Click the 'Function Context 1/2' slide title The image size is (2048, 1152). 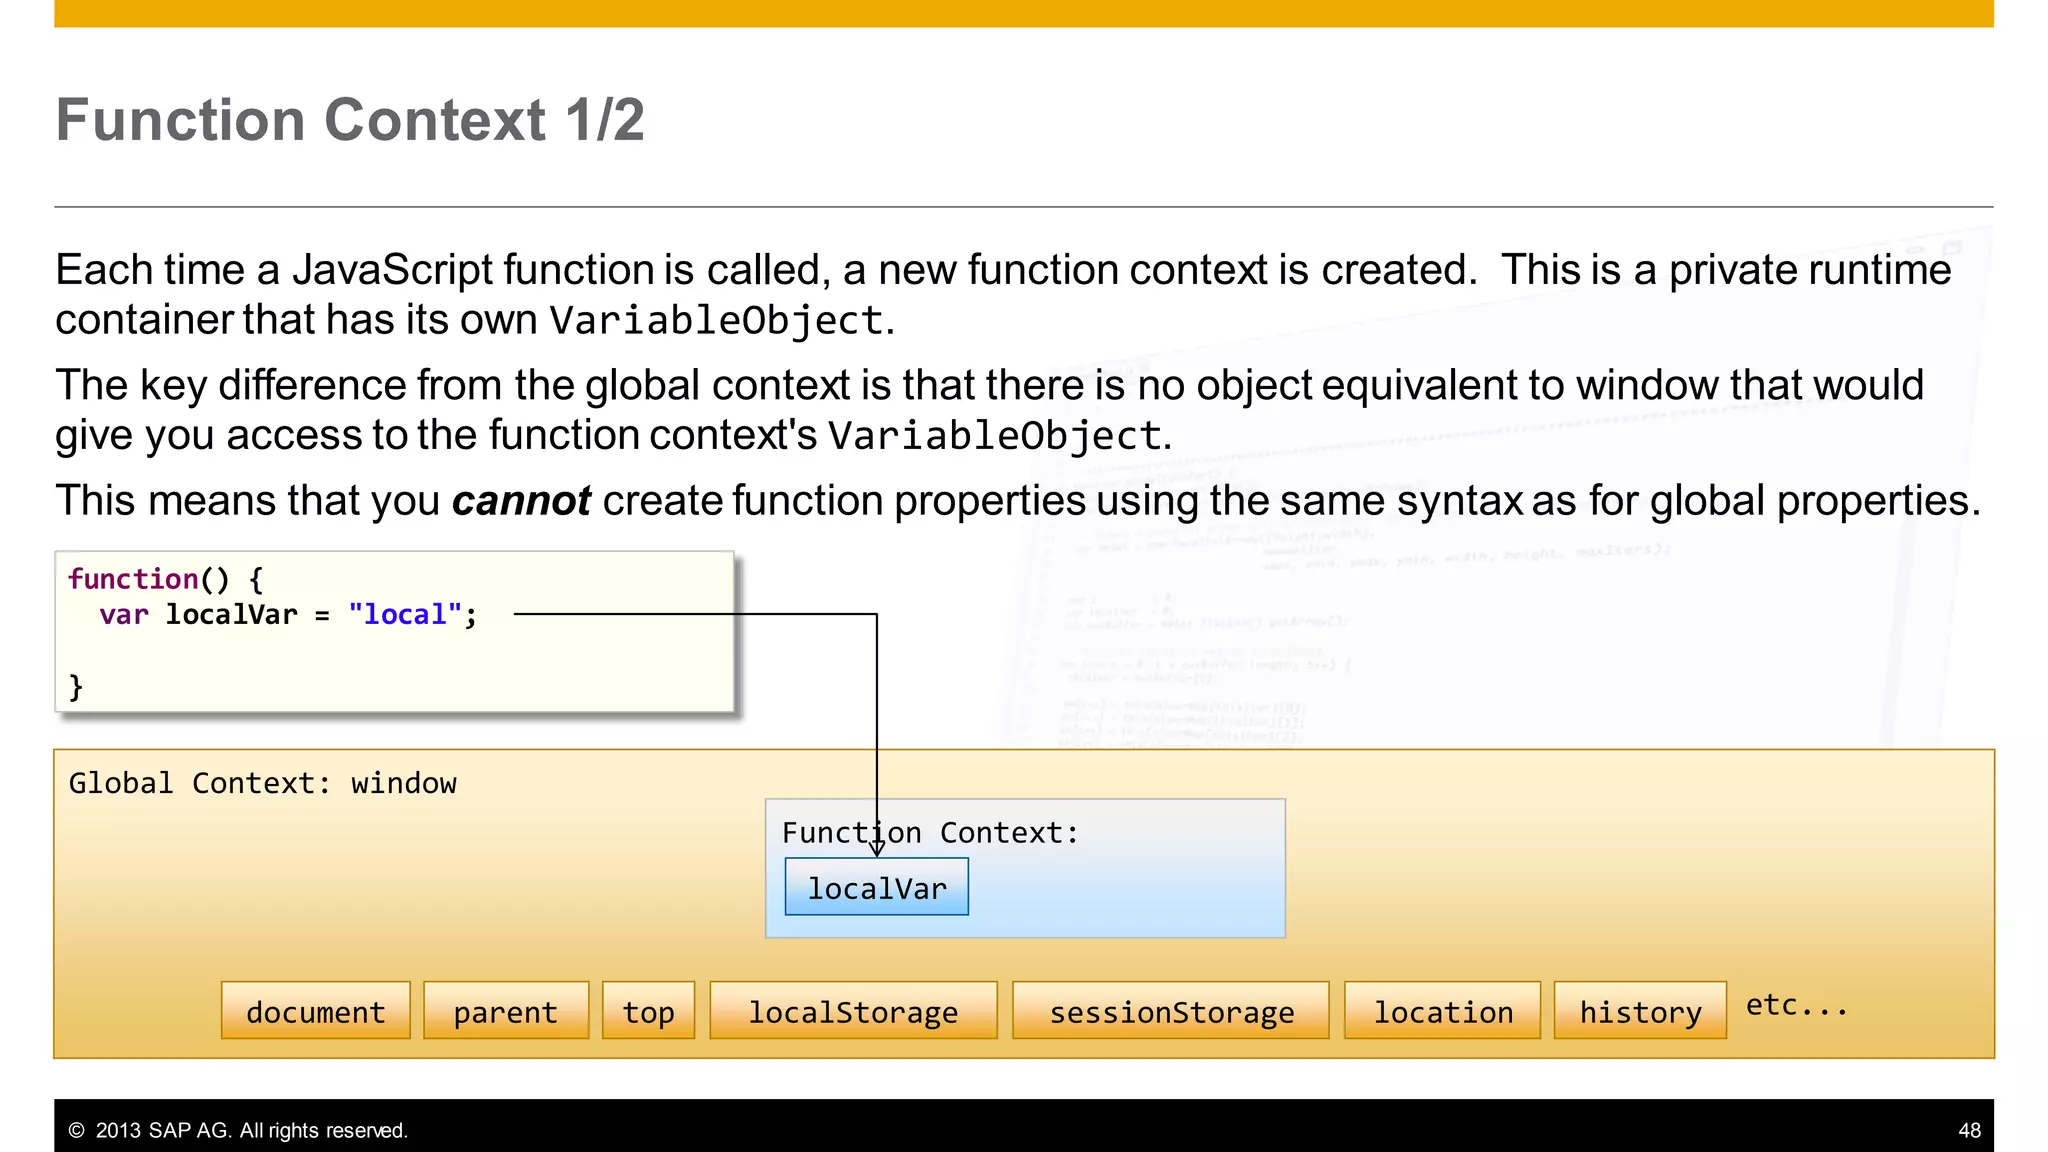point(350,120)
